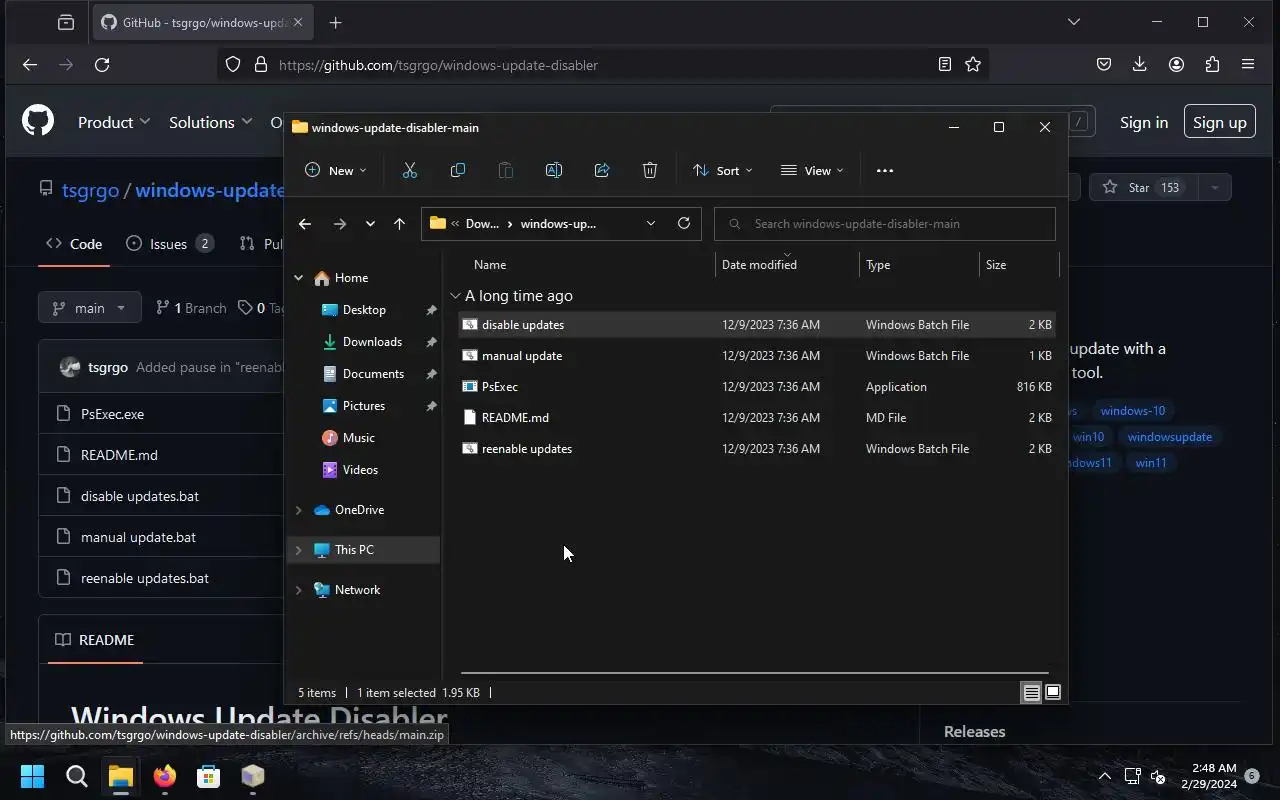1280x800 pixels.
Task: Open taskbar Search
Action: (x=76, y=776)
